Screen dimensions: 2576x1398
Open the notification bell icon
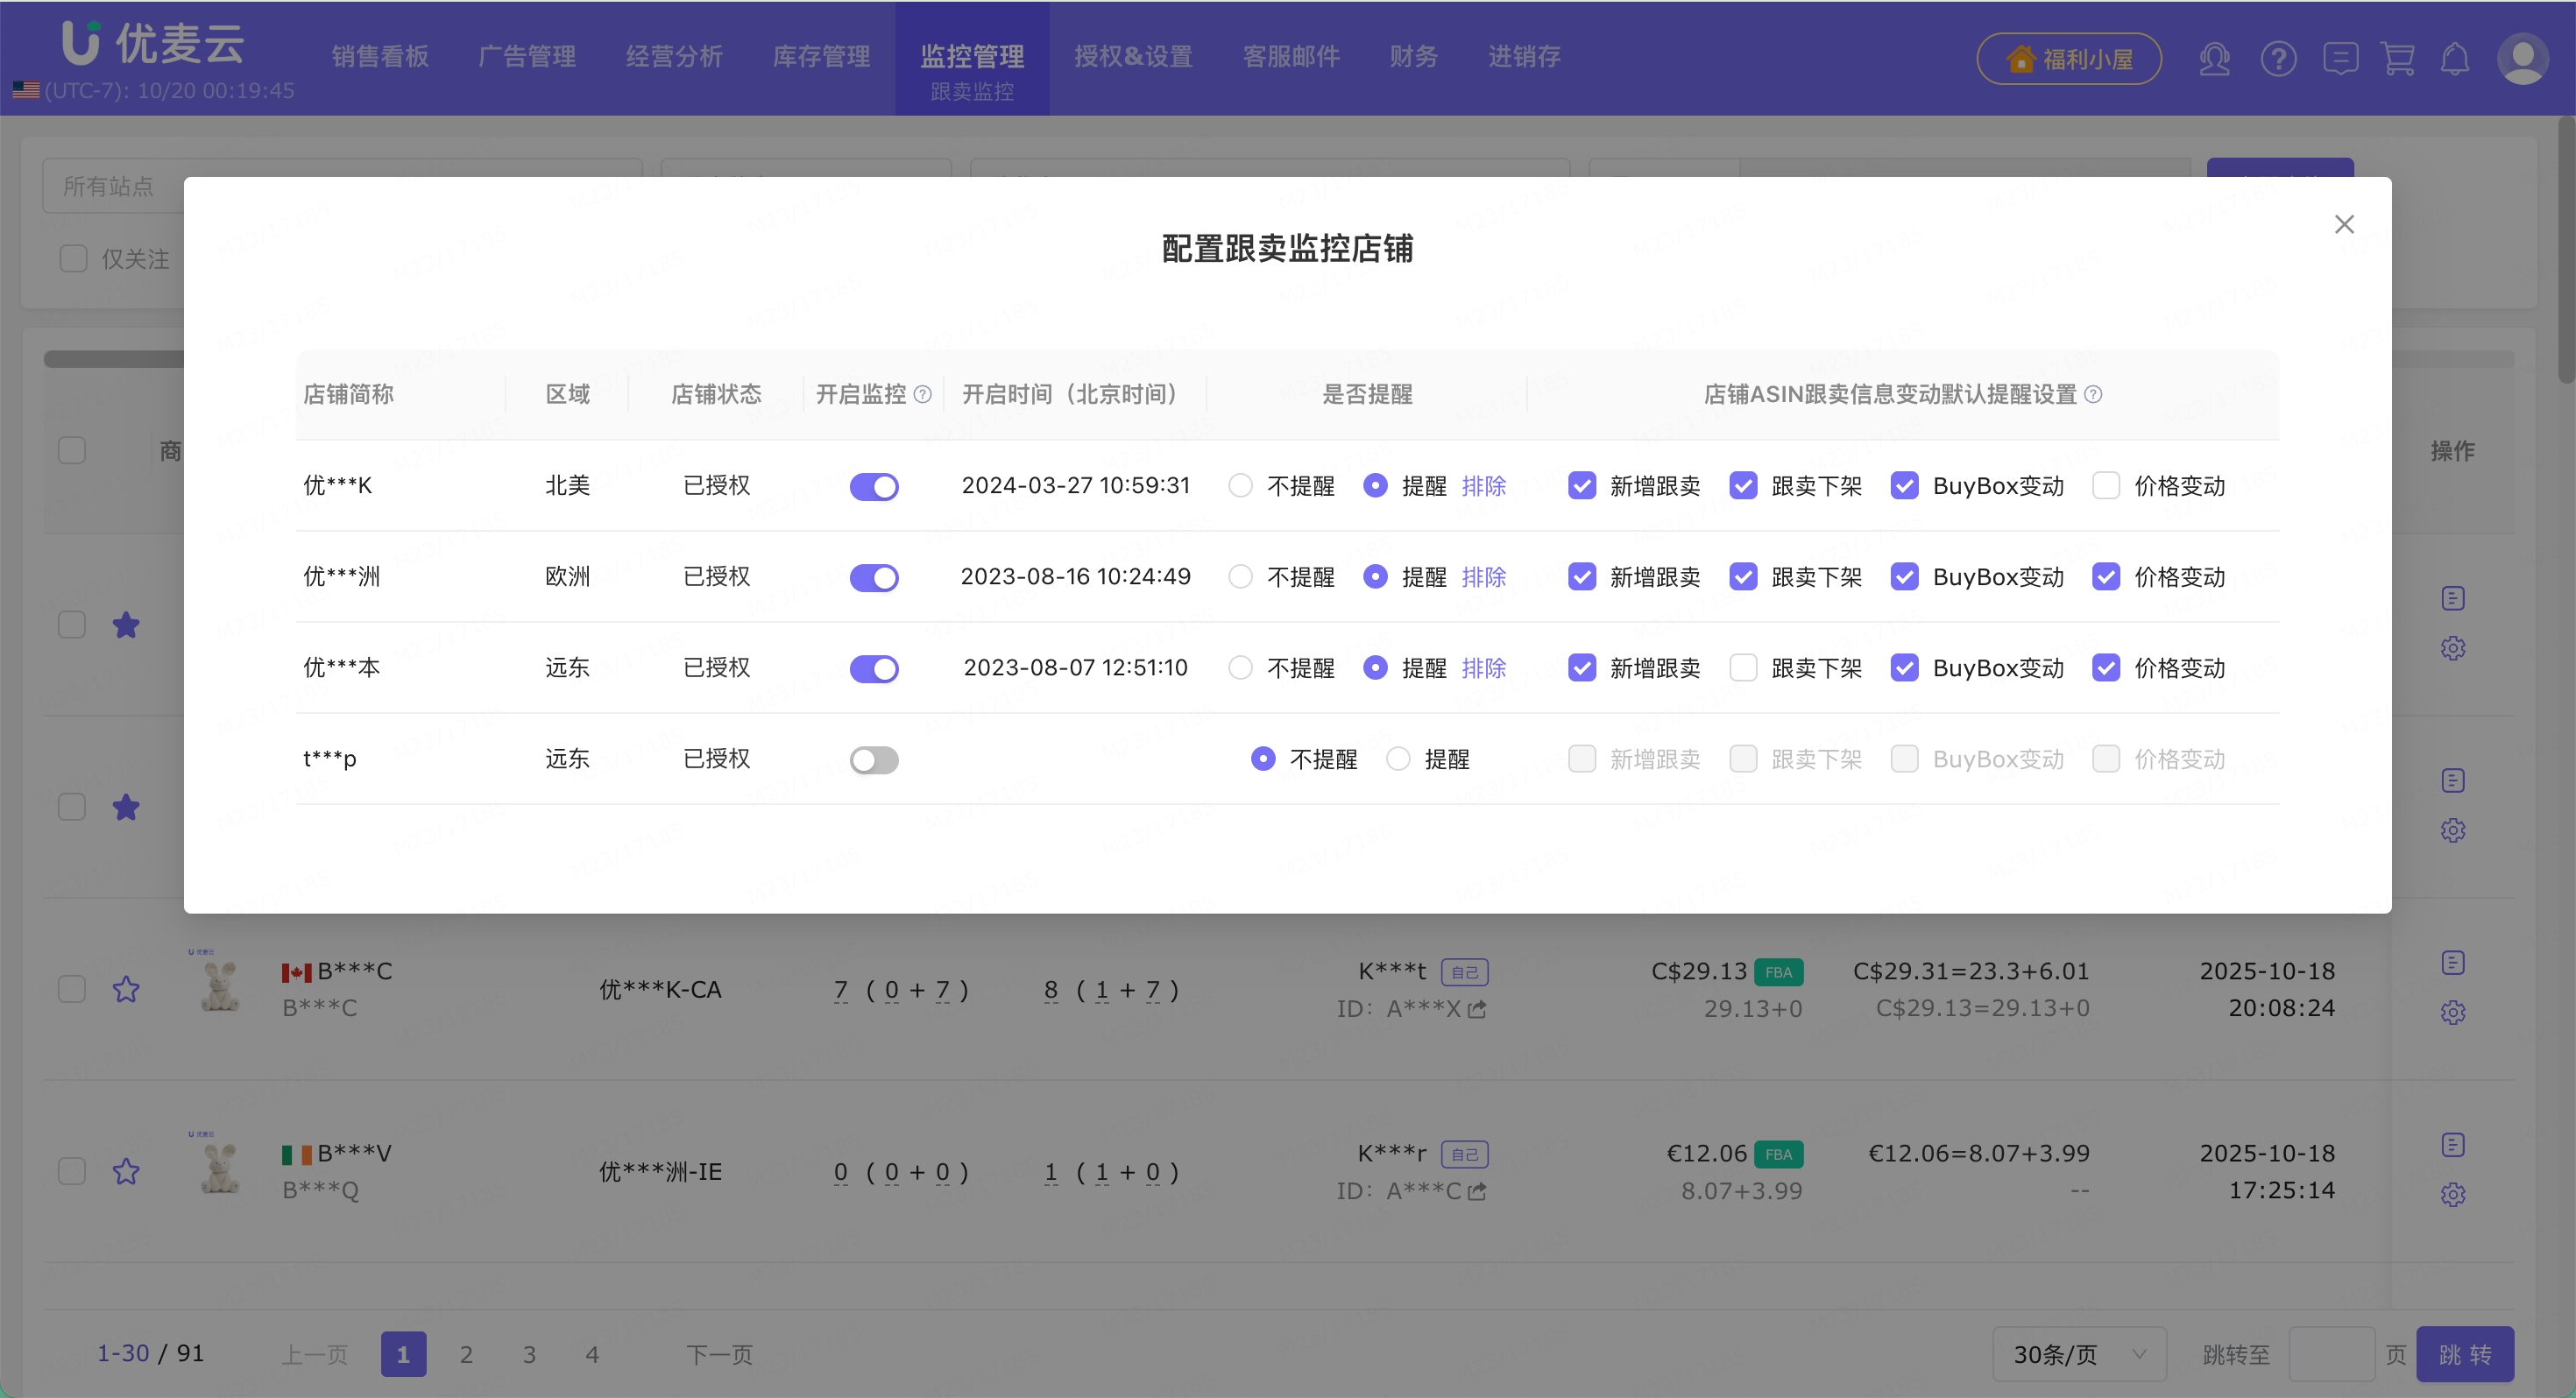[2458, 59]
